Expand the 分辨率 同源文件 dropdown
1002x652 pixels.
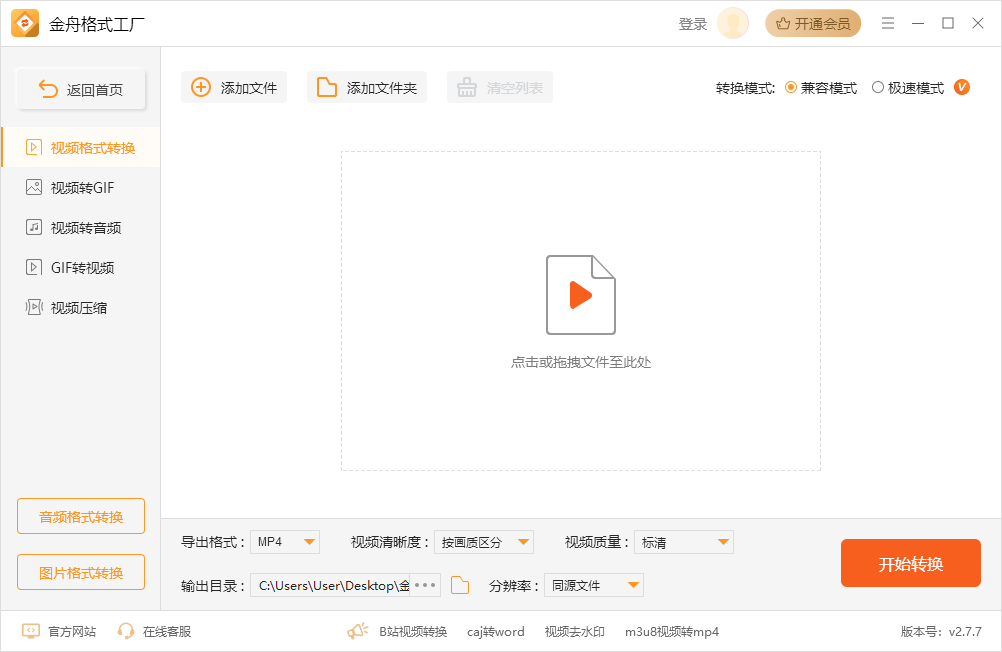(594, 585)
